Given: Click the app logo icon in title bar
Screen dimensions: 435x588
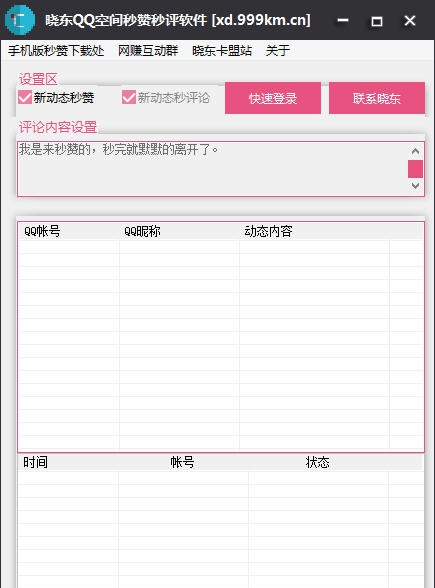Looking at the screenshot, I should click(x=20, y=20).
